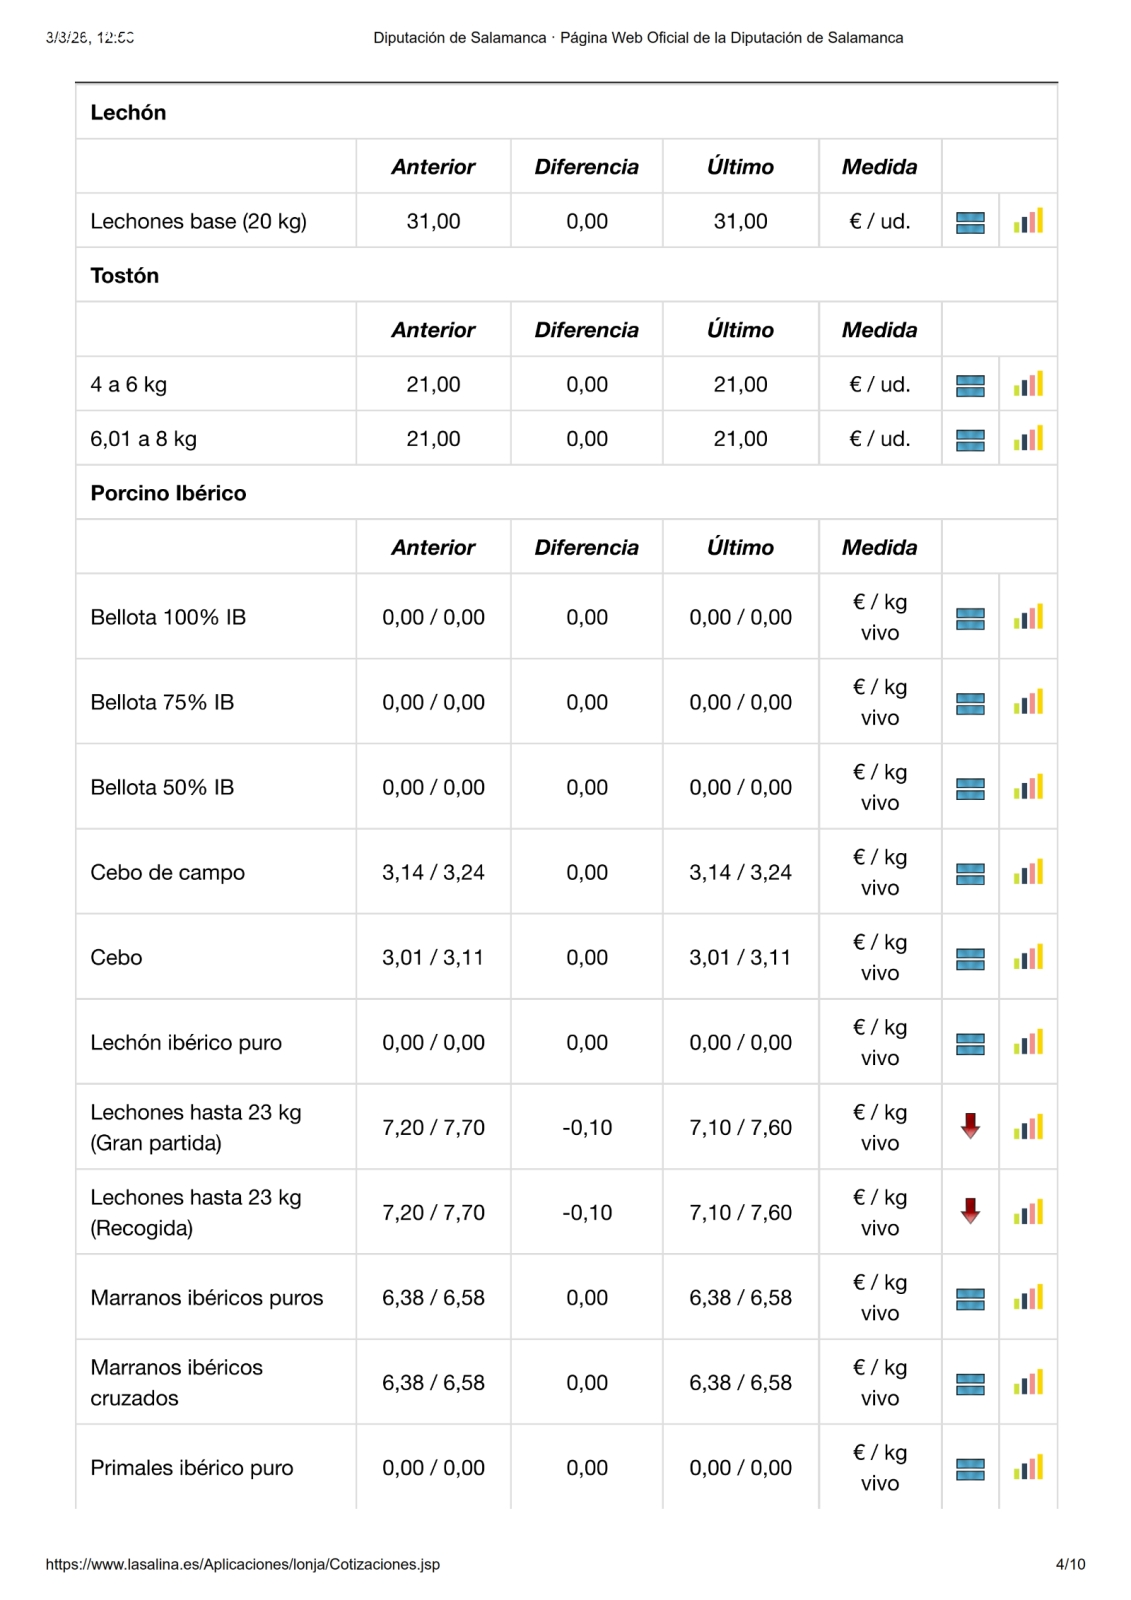Click the blue trend icon for Lechón ibérico puro
Viewport: 1131px width, 1600px height.
(x=970, y=1043)
